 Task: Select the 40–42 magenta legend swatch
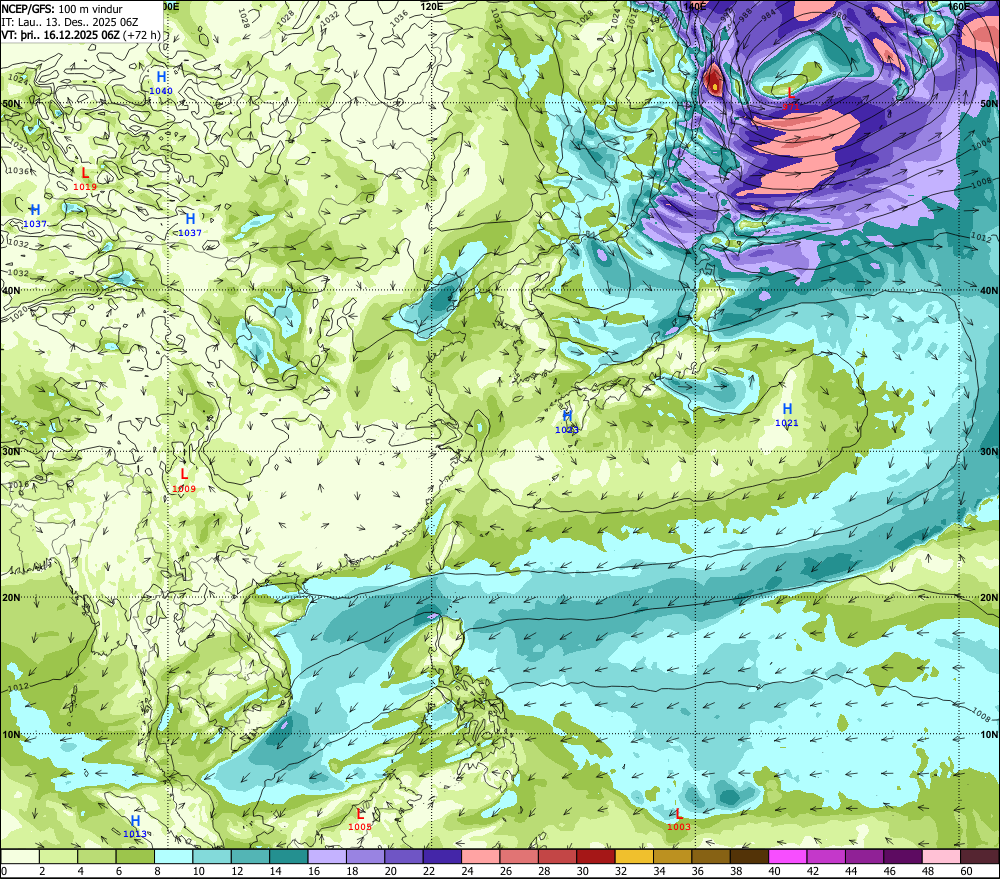pos(788,856)
